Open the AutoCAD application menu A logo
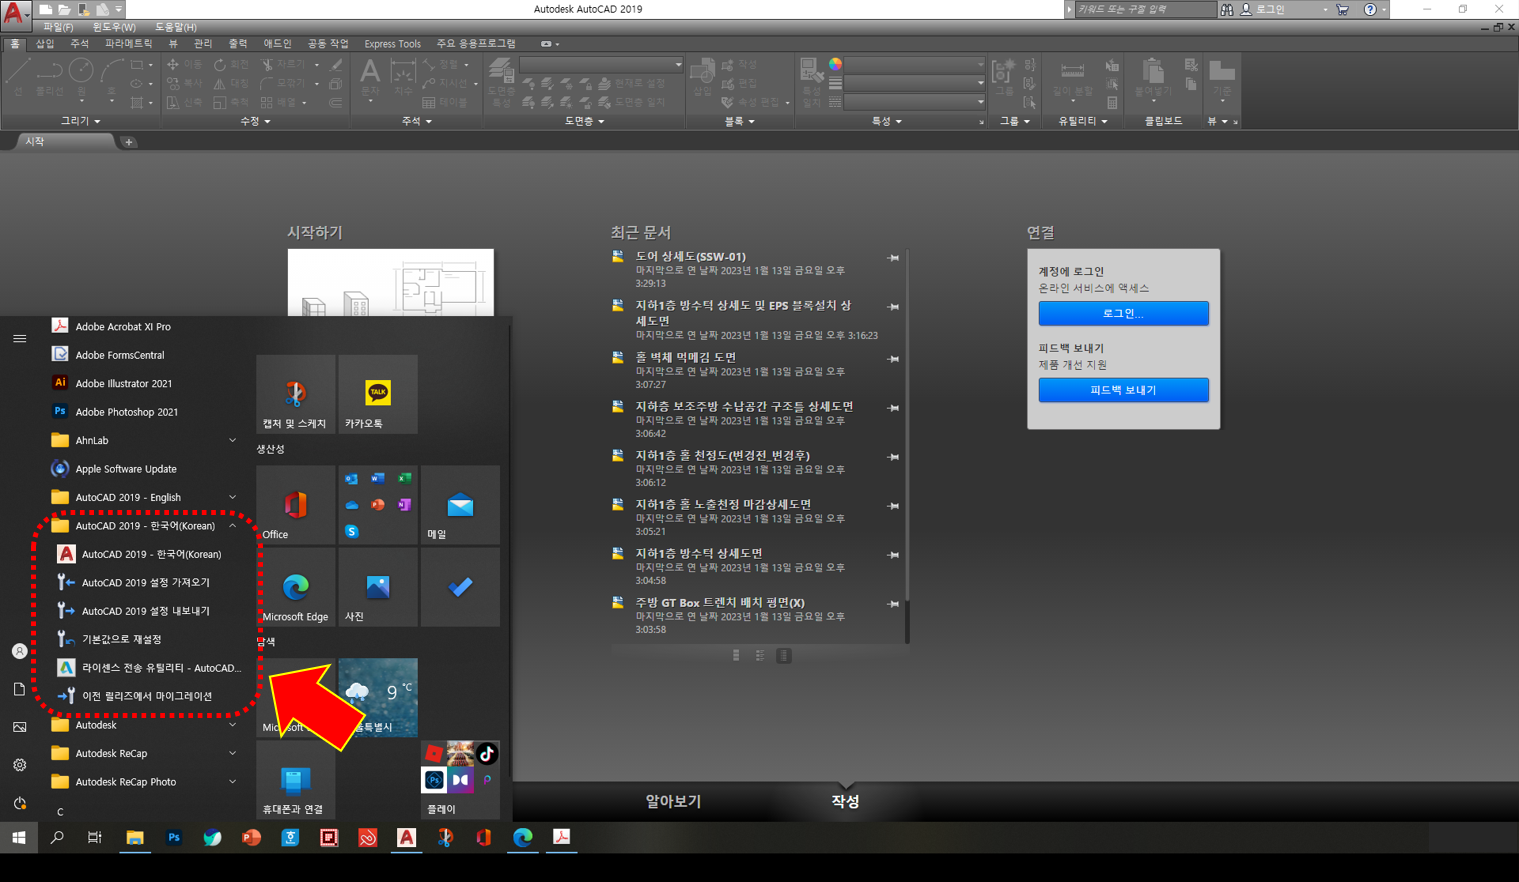 [14, 13]
